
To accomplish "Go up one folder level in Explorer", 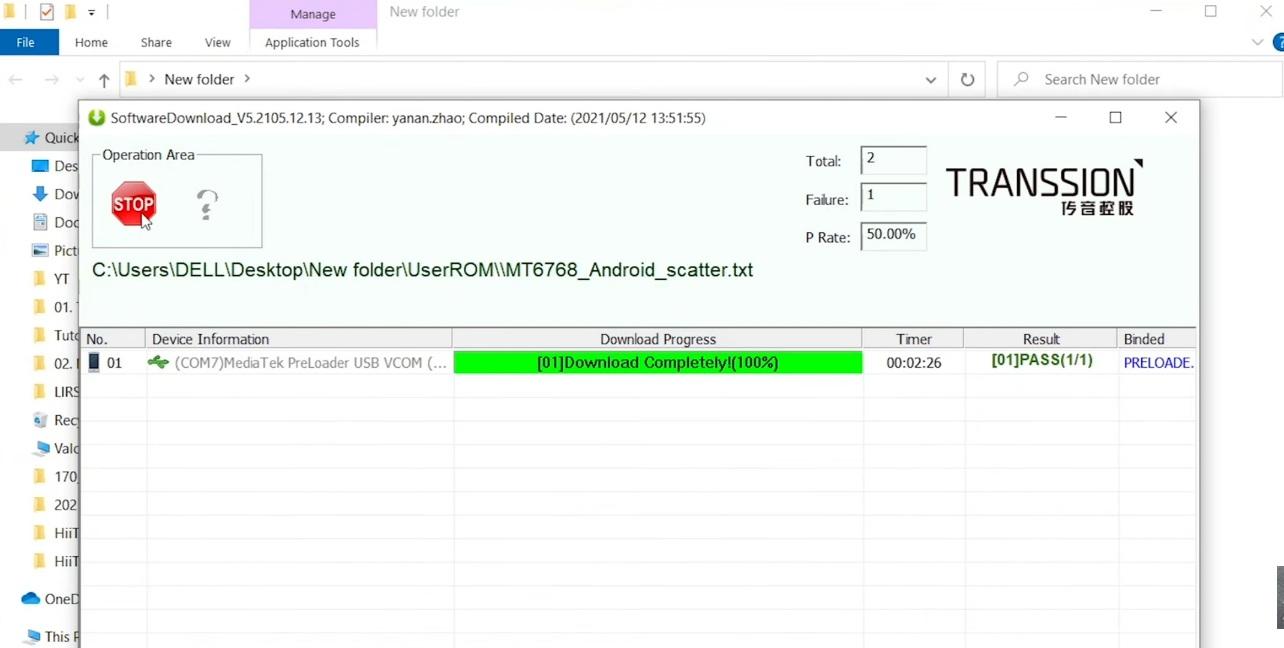I will click(x=104, y=80).
